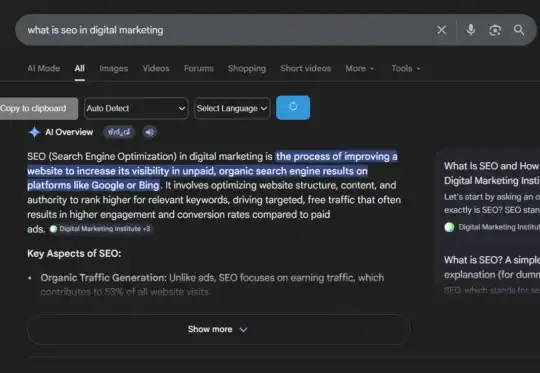540x373 pixels.
Task: Start voice search with the microphone icon
Action: [471, 30]
